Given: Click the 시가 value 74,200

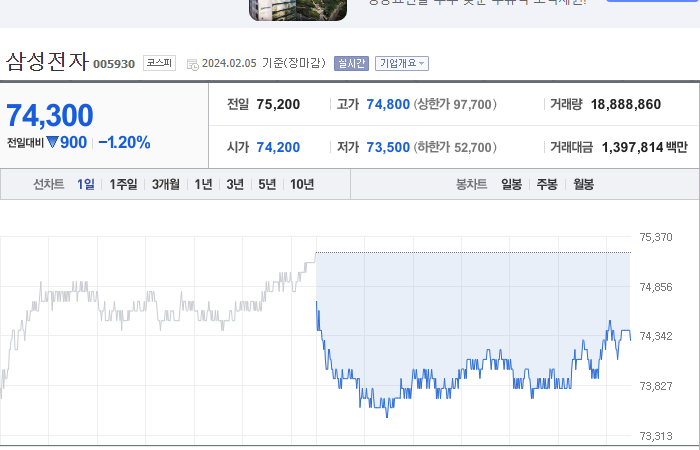Looking at the screenshot, I should (278, 147).
